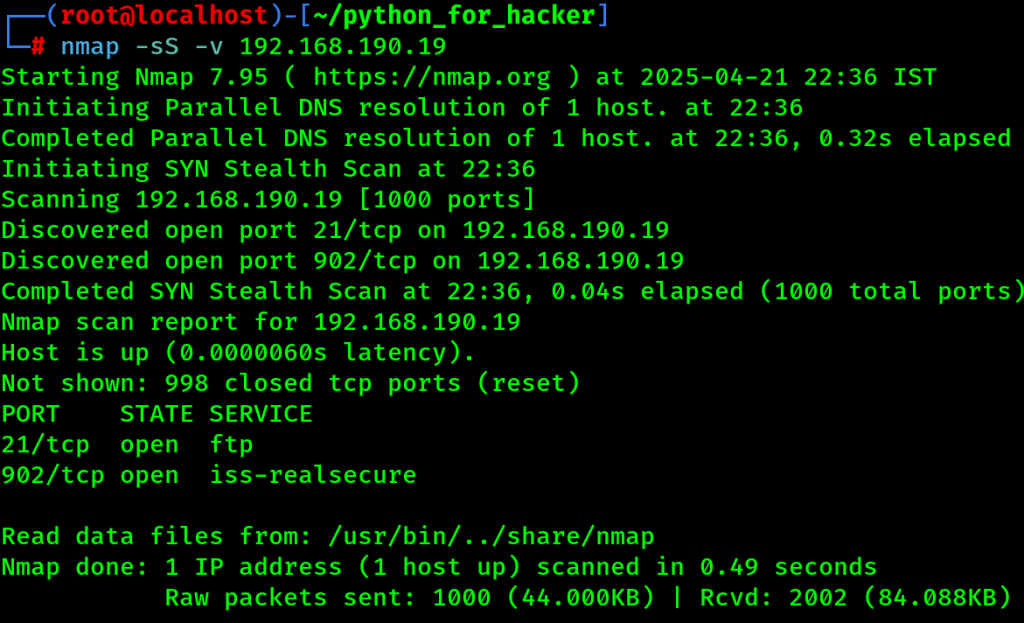Click the -v verbose flag
Image resolution: width=1024 pixels, height=623 pixels.
pyautogui.click(x=209, y=47)
